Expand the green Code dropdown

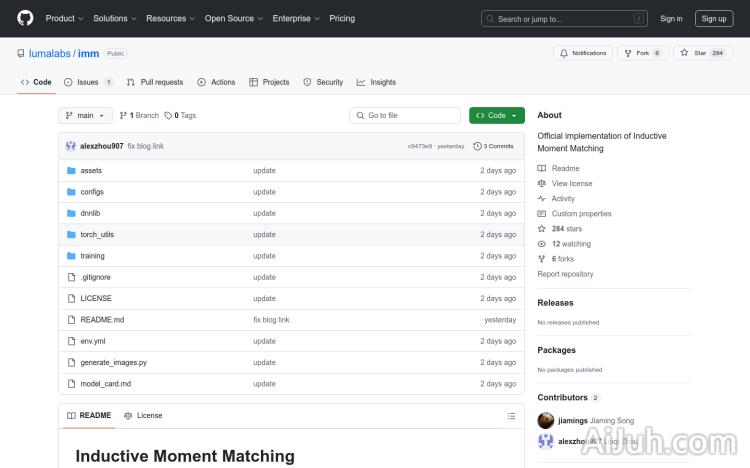pyautogui.click(x=496, y=115)
